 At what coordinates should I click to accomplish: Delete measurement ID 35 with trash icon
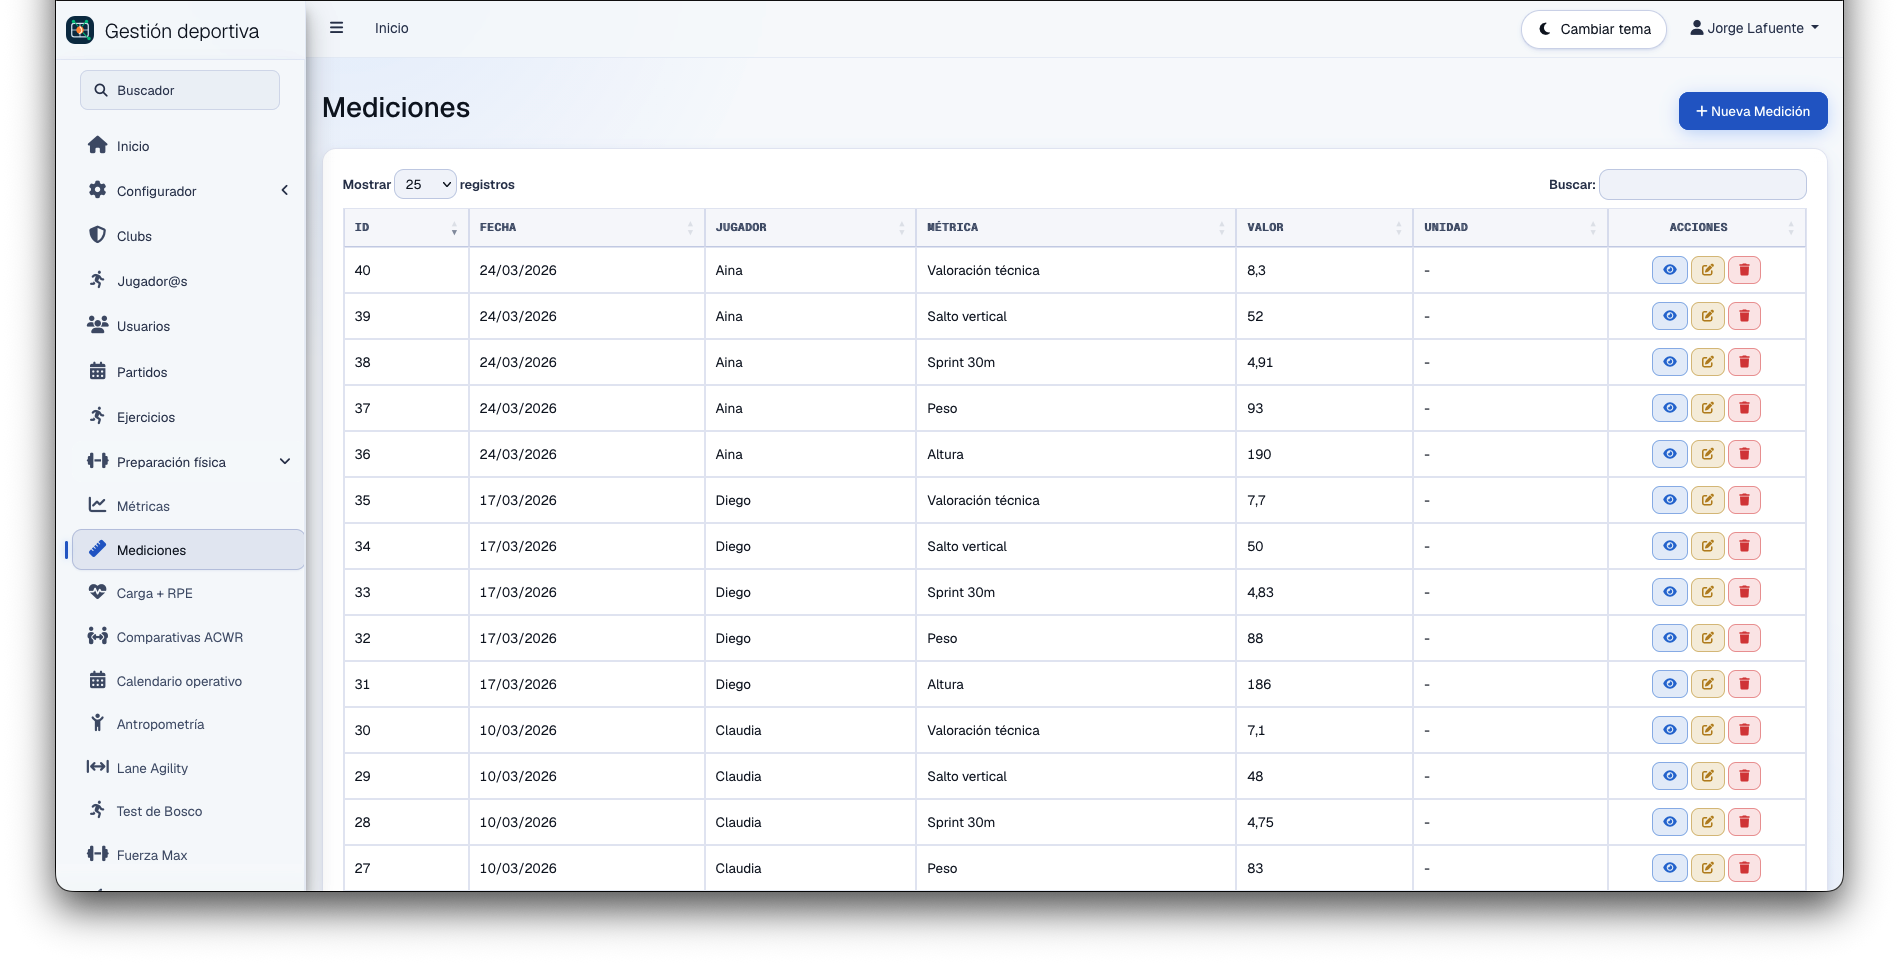point(1745,500)
